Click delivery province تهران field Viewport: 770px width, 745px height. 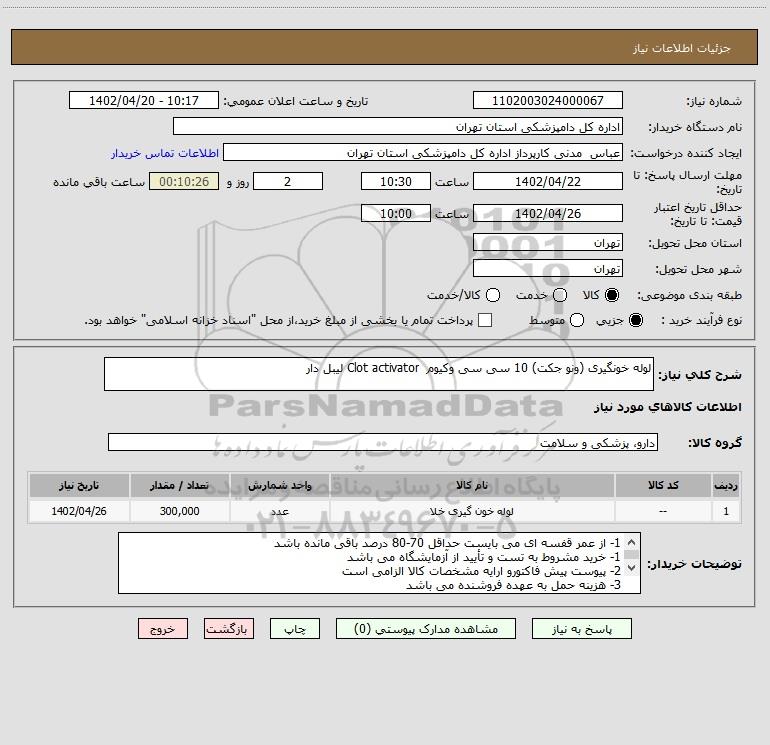[548, 242]
